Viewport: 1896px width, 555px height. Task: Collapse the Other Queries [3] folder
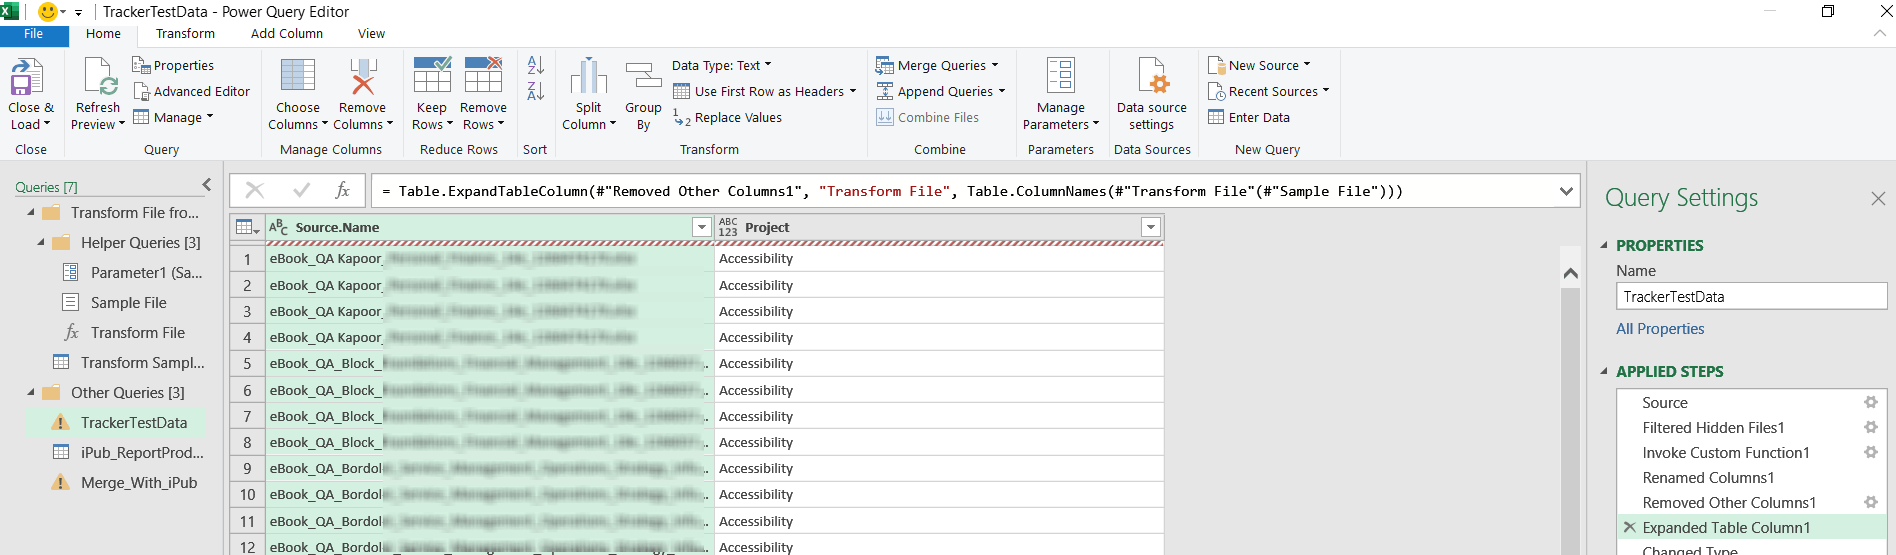tap(31, 392)
